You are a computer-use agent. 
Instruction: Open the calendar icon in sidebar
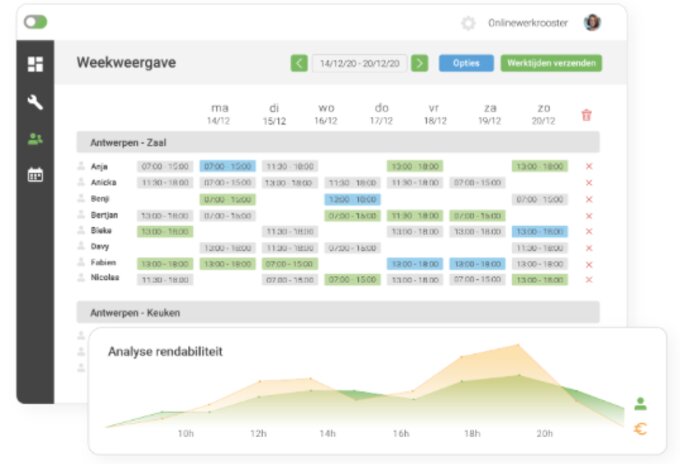coord(35,175)
